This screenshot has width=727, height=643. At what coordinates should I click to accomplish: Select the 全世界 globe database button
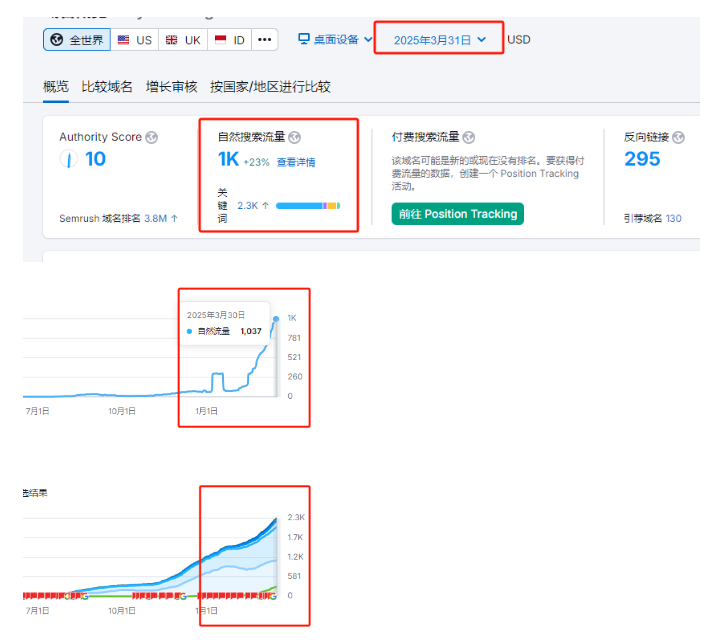pos(76,40)
